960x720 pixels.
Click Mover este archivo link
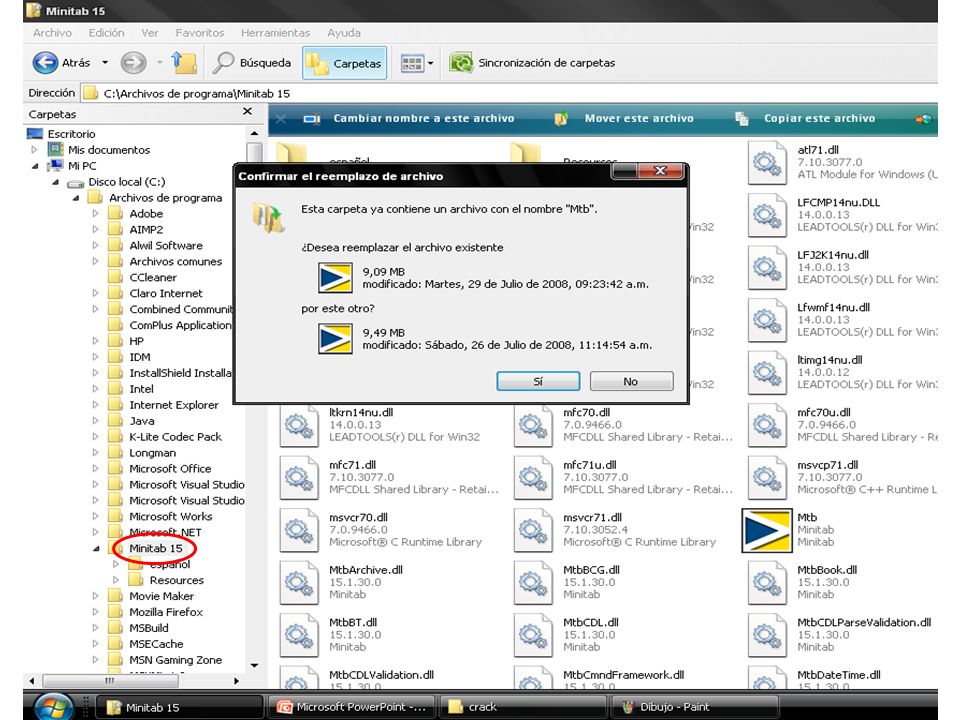tap(624, 119)
